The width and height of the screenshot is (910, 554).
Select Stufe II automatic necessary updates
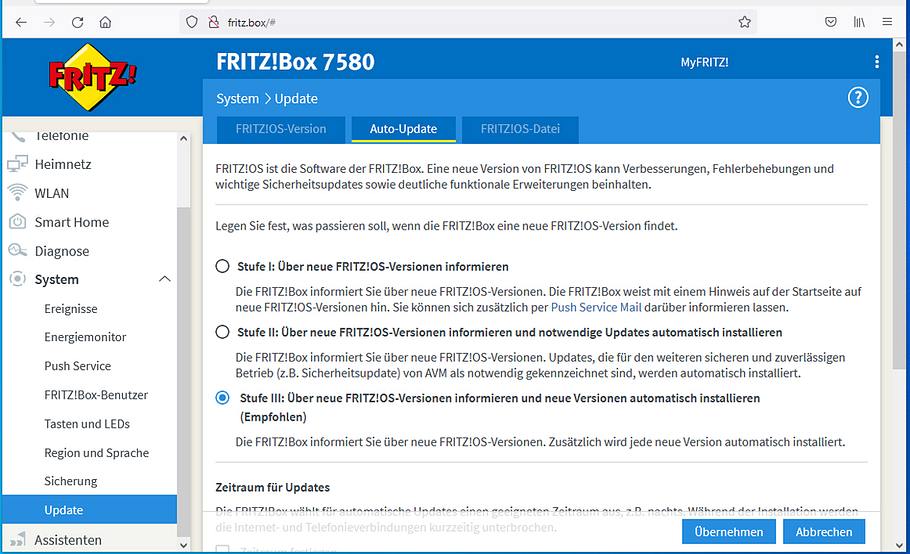[223, 332]
